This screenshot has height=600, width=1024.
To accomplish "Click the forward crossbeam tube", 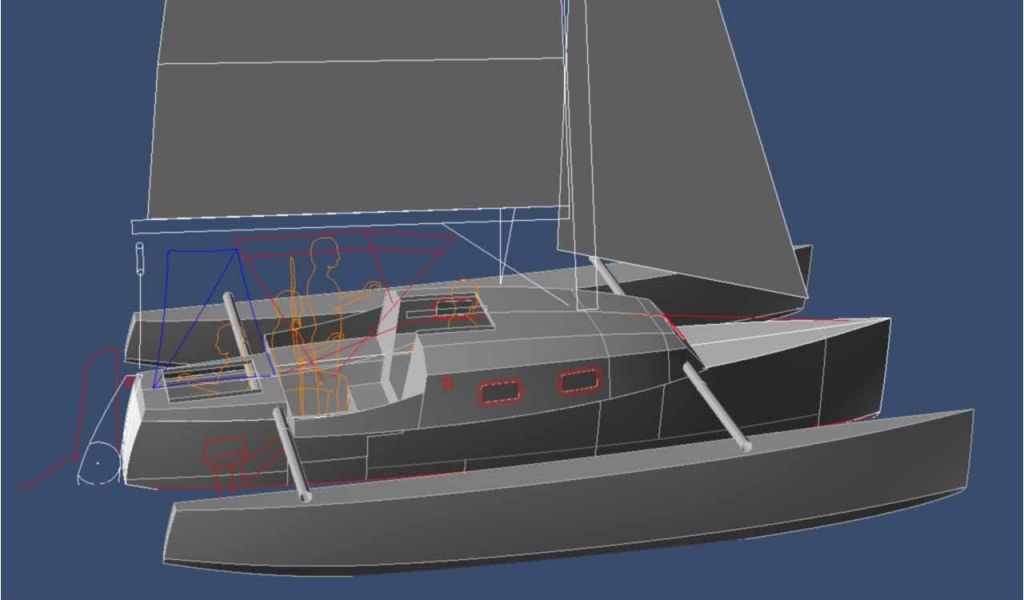I will coord(715,407).
